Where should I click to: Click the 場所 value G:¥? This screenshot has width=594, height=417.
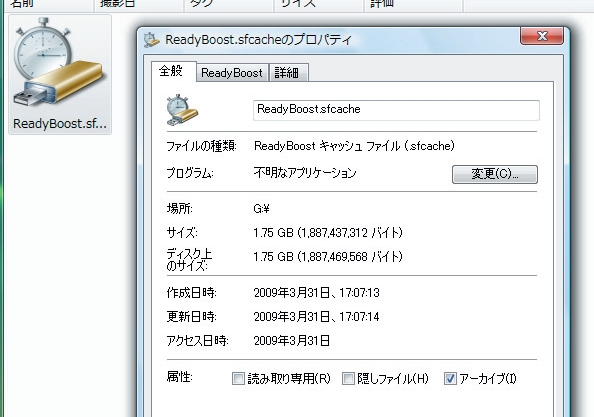pos(261,209)
